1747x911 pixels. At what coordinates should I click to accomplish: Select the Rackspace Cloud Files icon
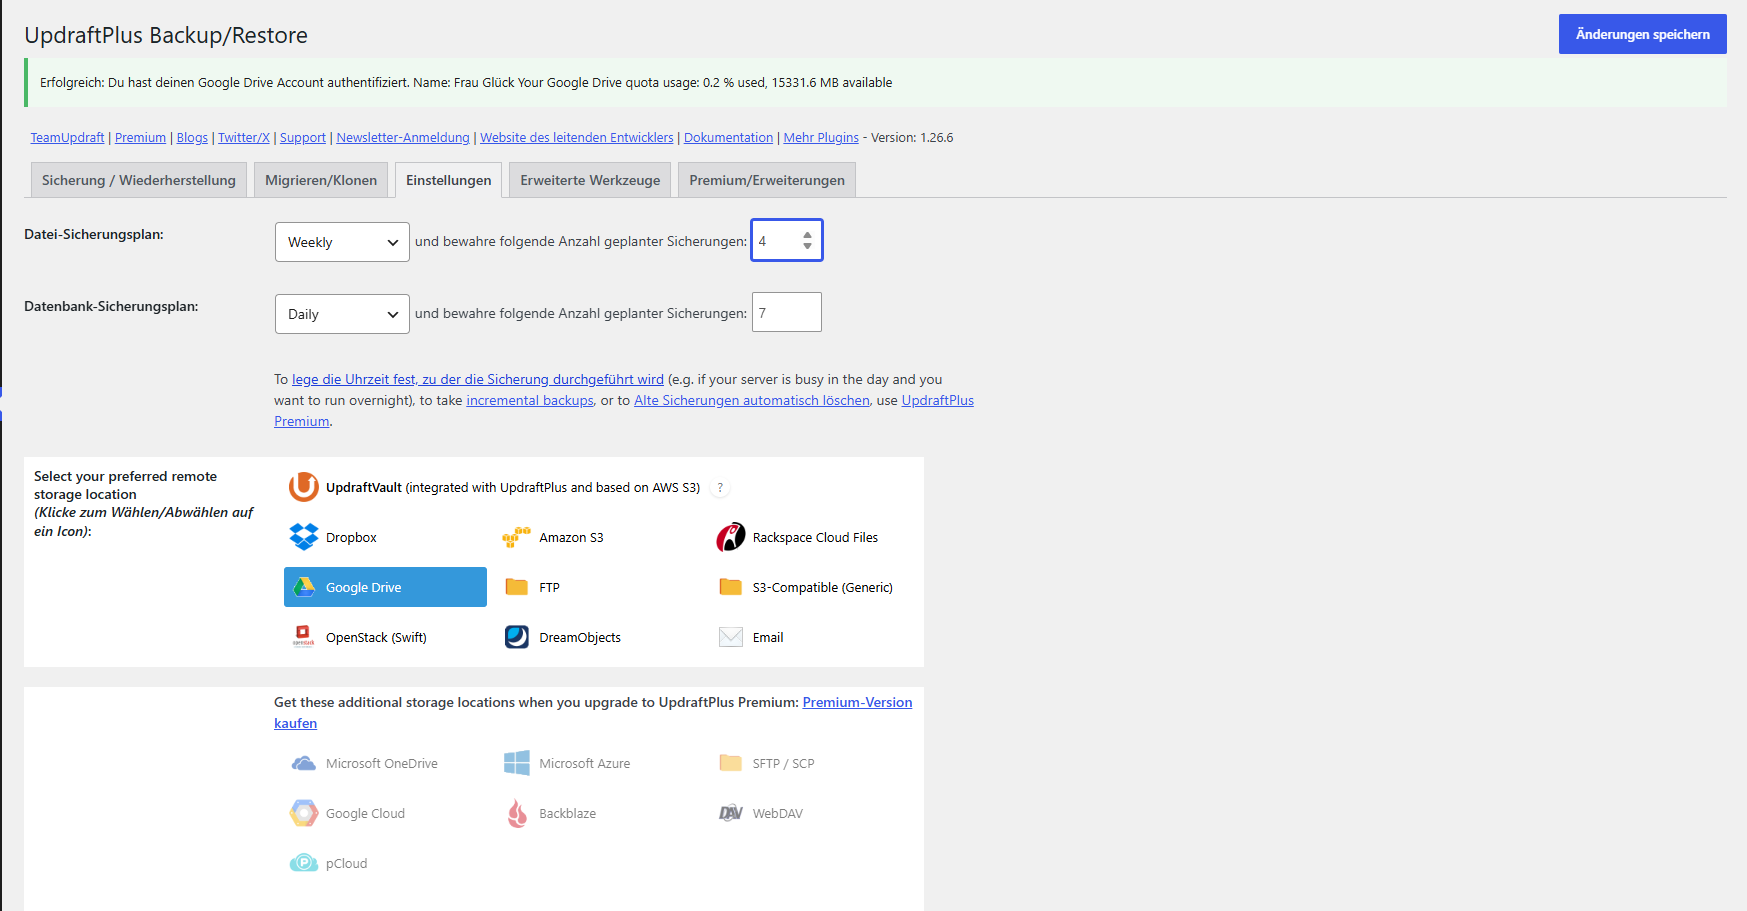point(731,537)
